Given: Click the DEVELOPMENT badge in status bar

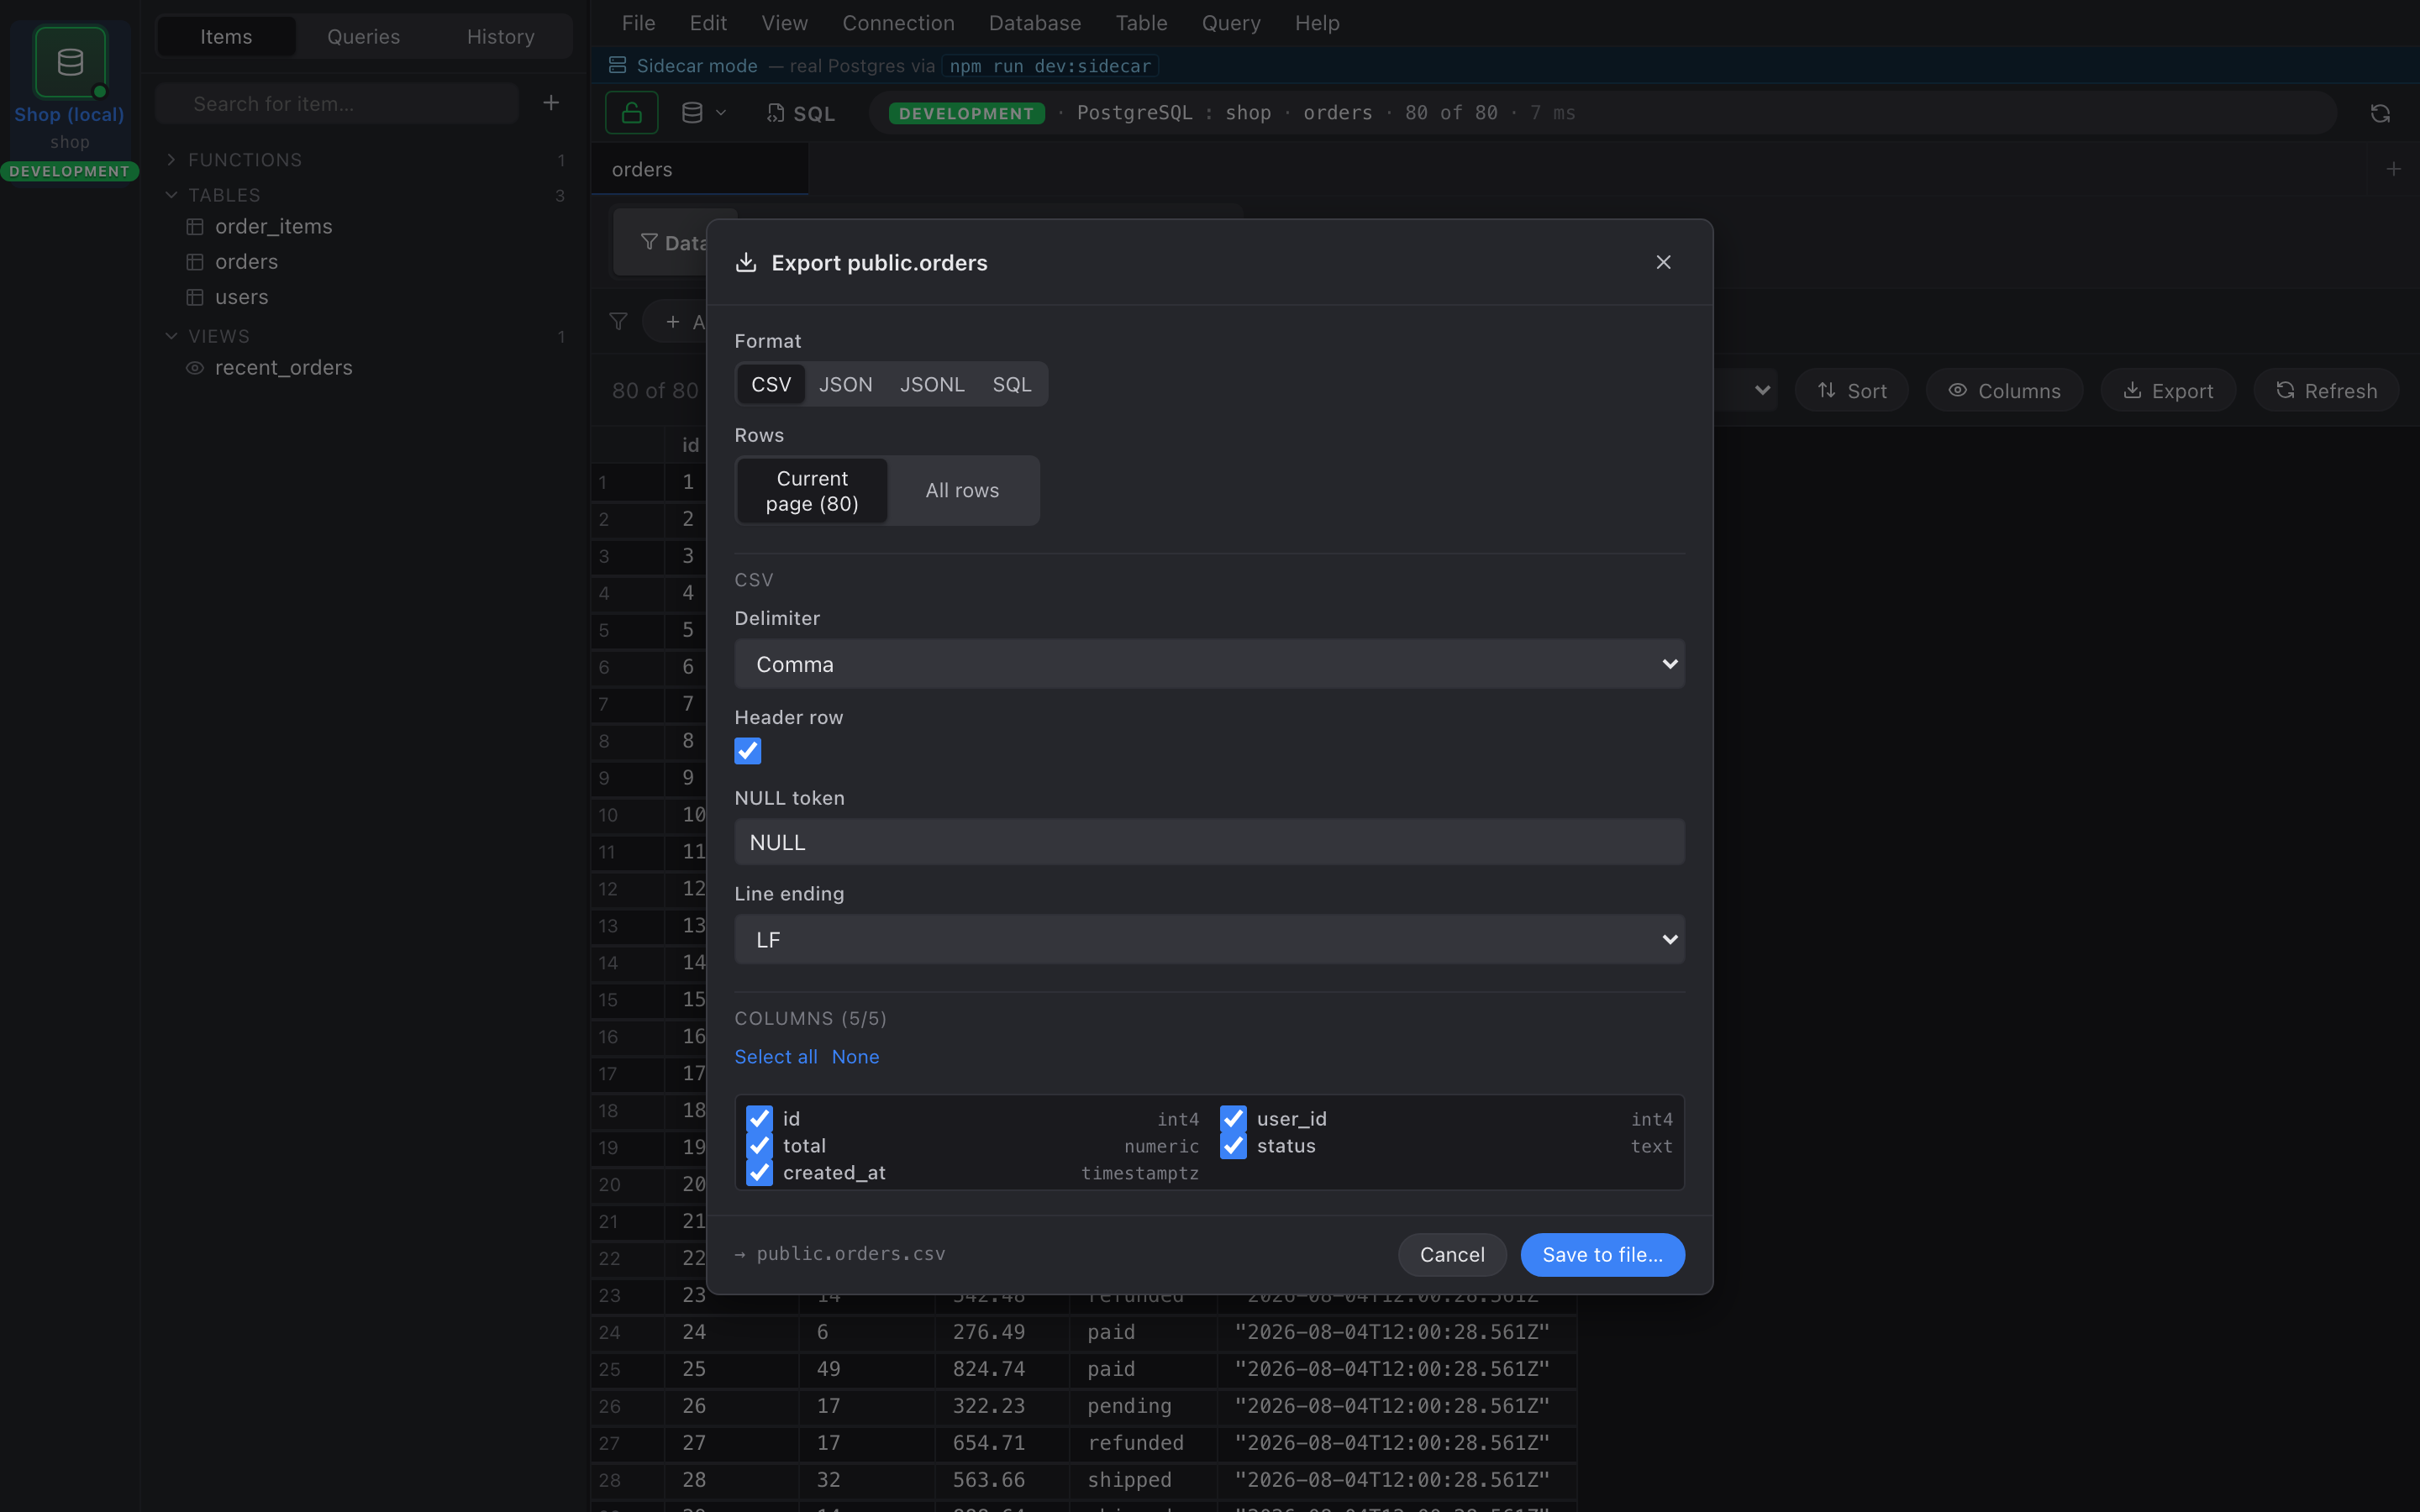Looking at the screenshot, I should tap(967, 114).
